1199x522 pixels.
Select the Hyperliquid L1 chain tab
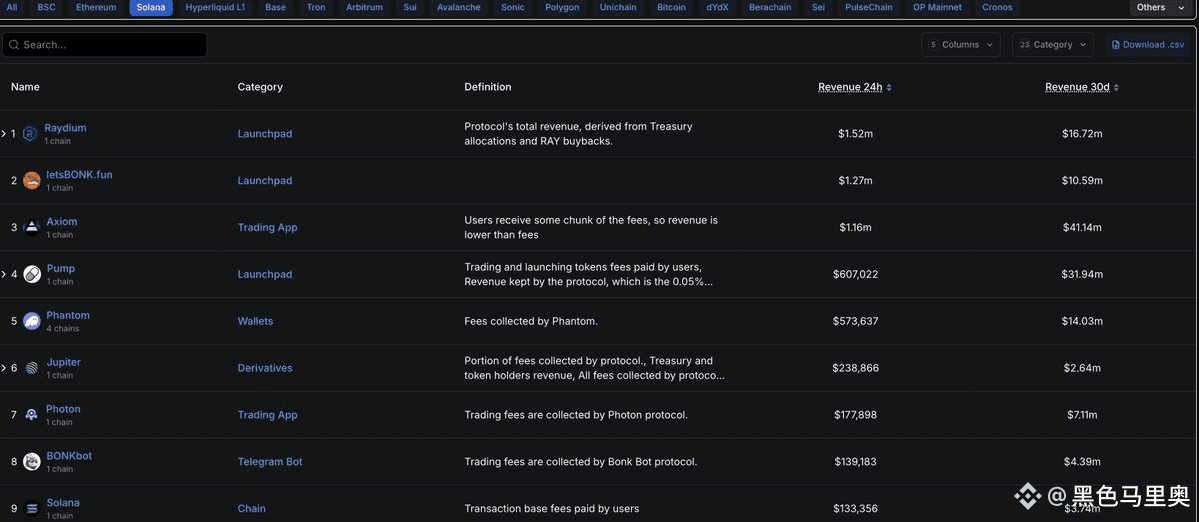click(x=216, y=8)
